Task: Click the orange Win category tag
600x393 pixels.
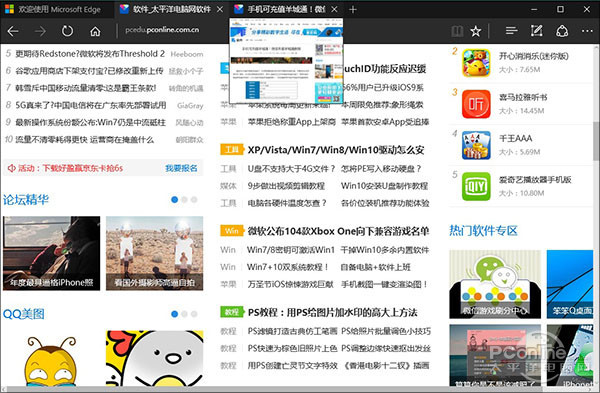Action: [x=232, y=230]
